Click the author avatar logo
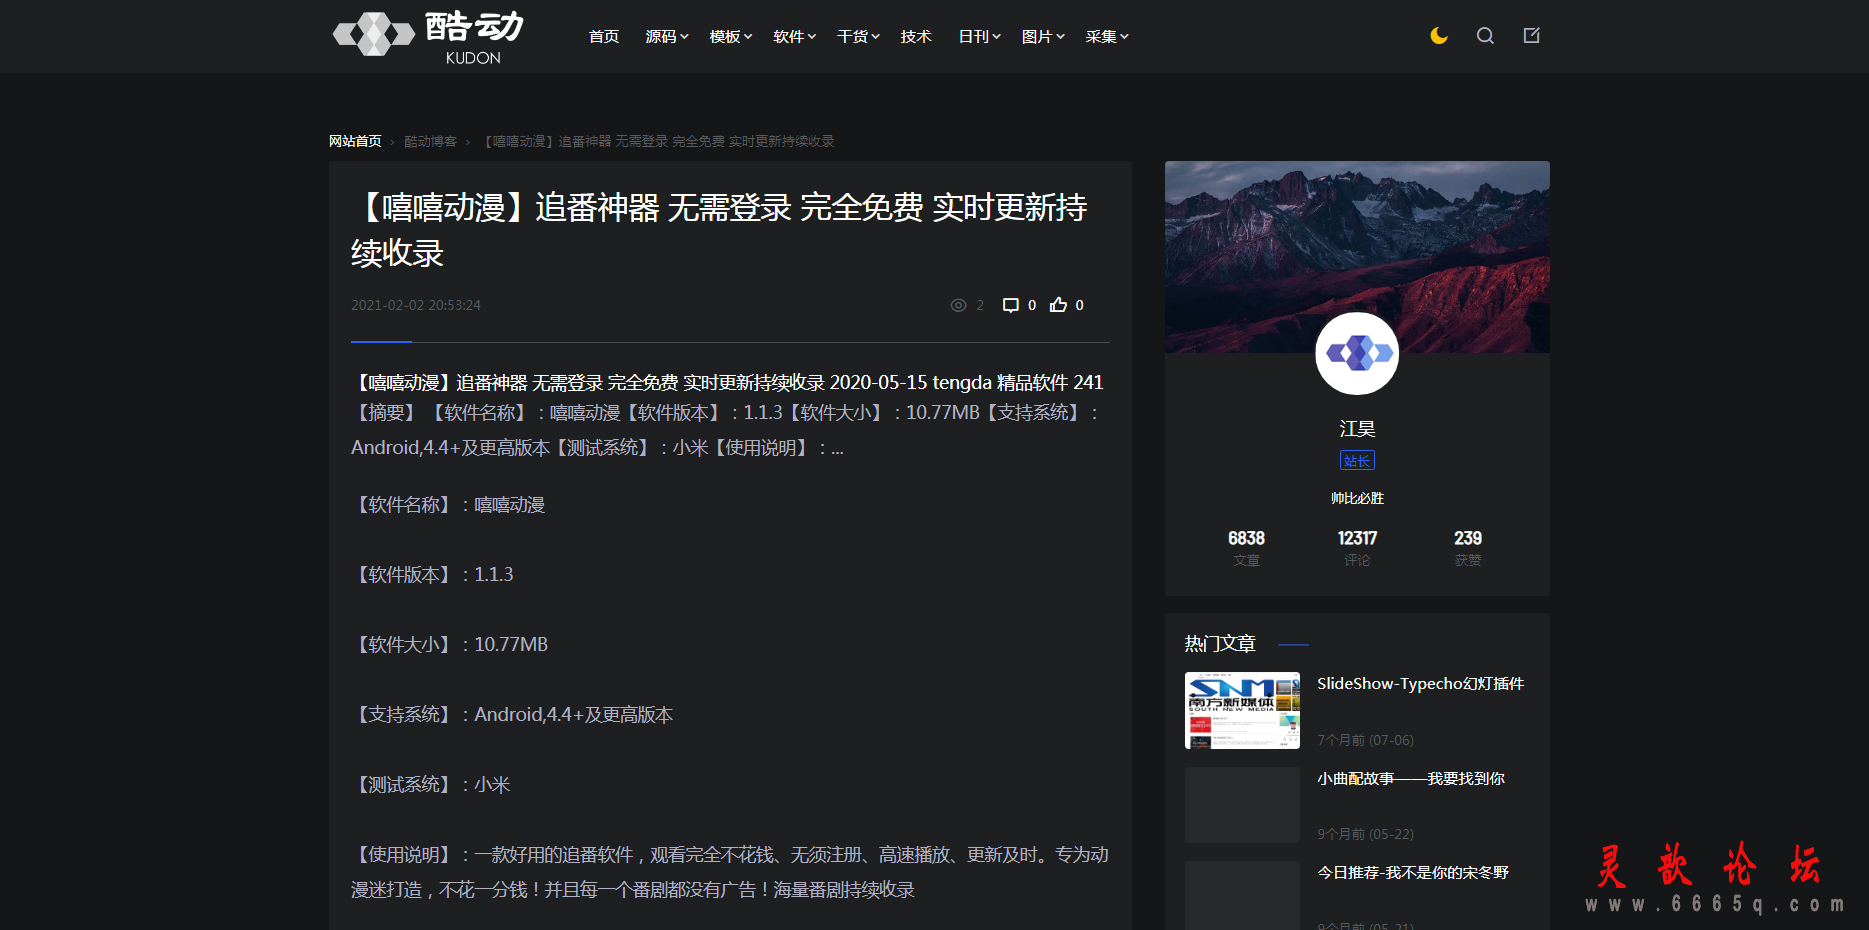 (x=1357, y=353)
